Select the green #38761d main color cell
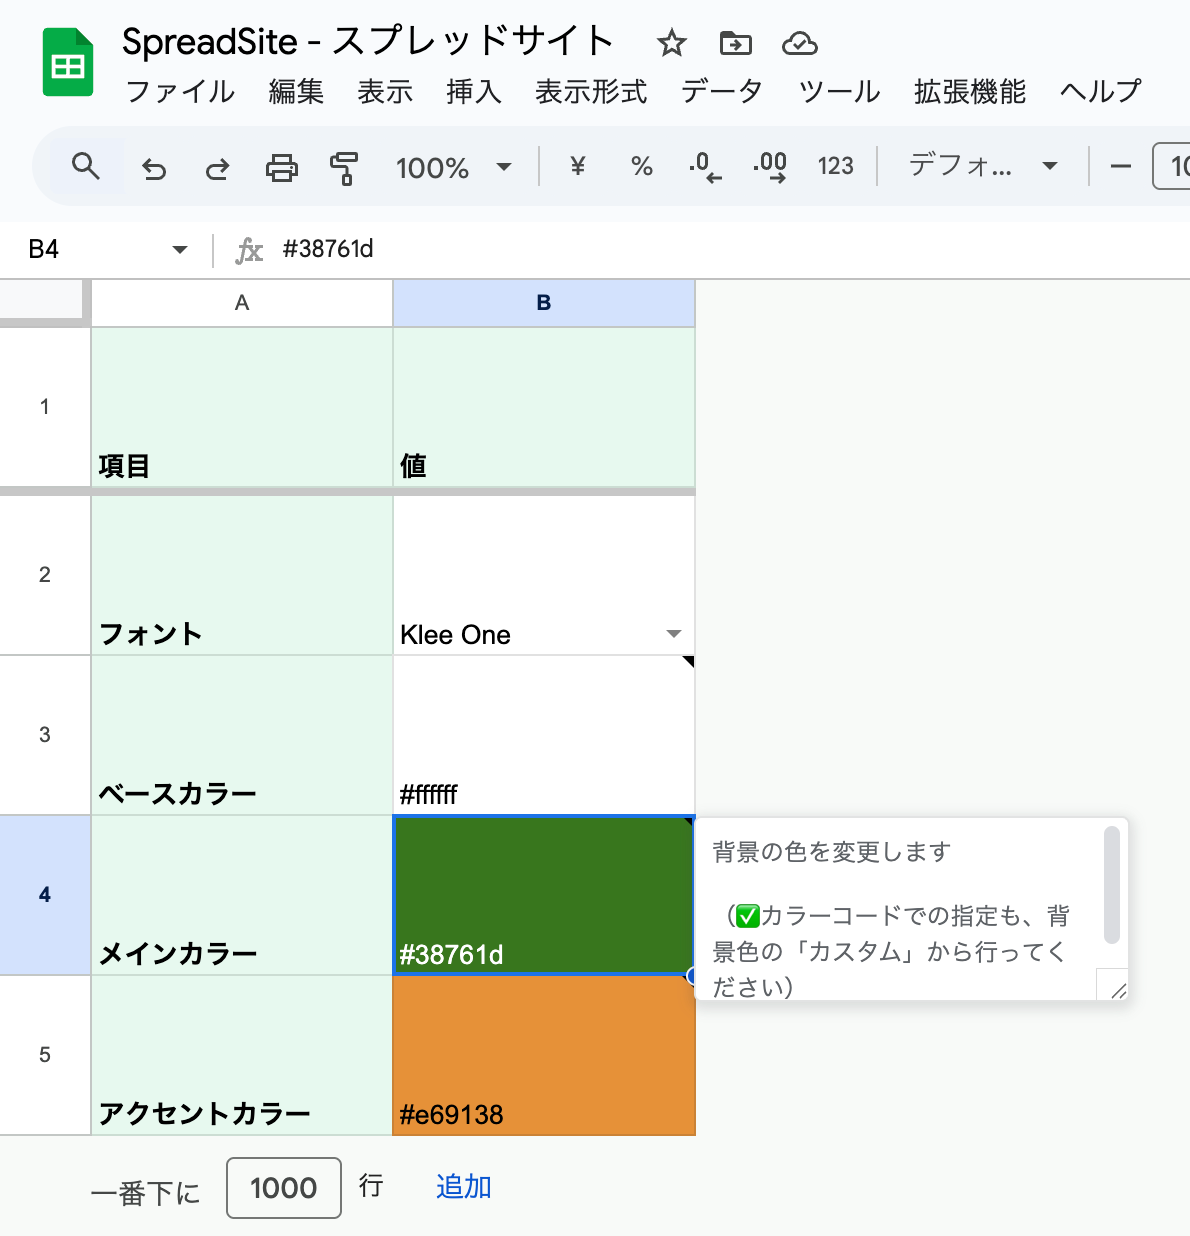 pyautogui.click(x=543, y=895)
